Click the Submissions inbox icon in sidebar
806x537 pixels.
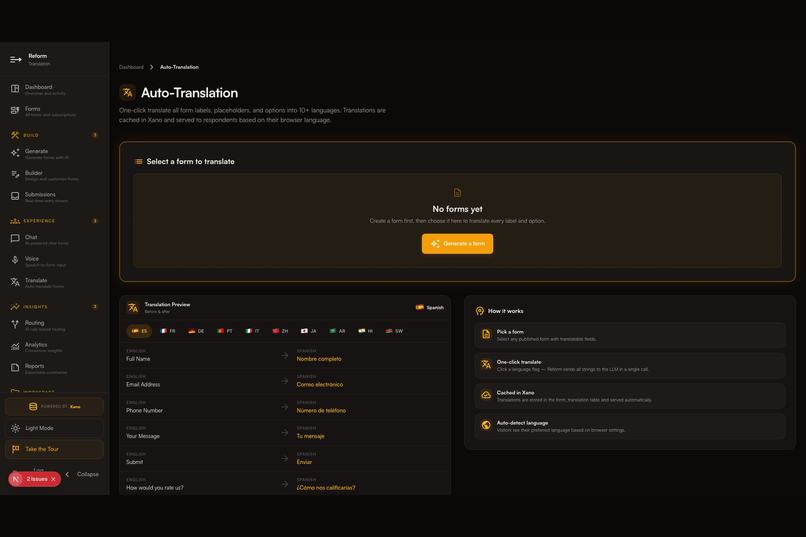pyautogui.click(x=15, y=196)
